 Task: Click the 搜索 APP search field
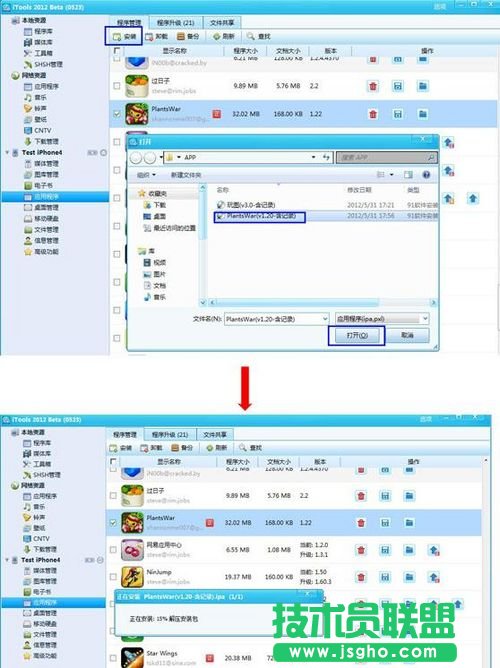[386, 158]
